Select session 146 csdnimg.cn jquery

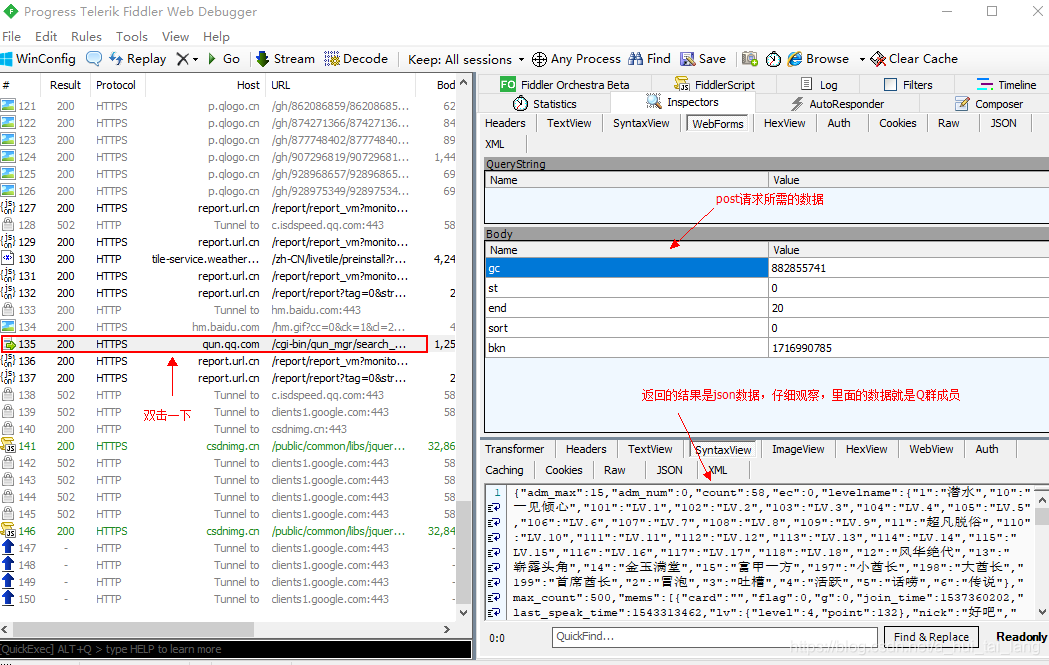[x=228, y=531]
